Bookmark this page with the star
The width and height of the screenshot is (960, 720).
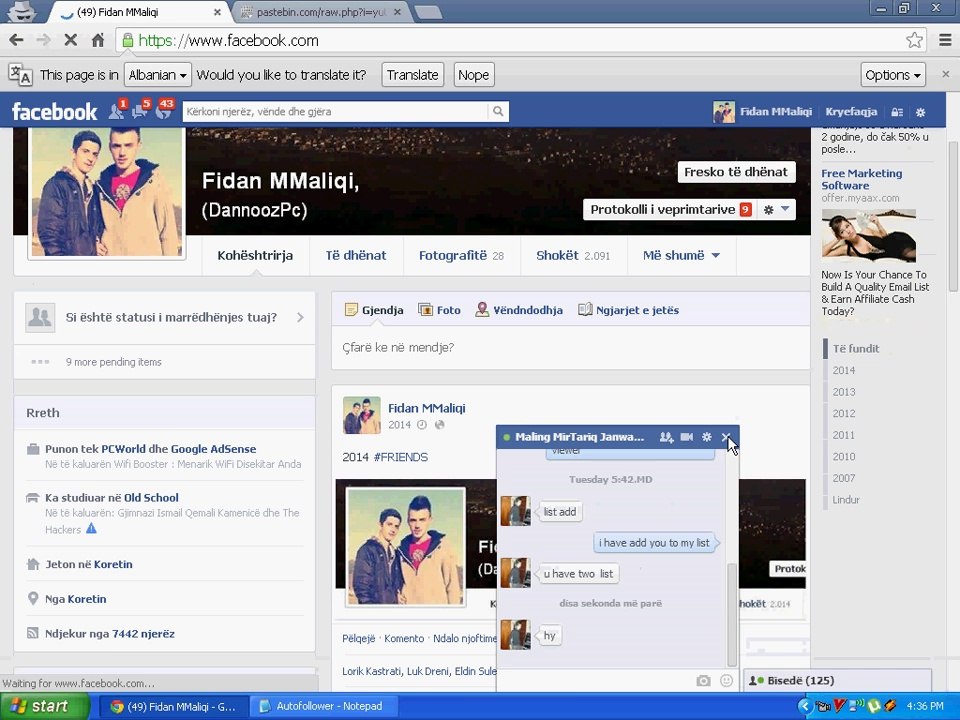point(914,40)
